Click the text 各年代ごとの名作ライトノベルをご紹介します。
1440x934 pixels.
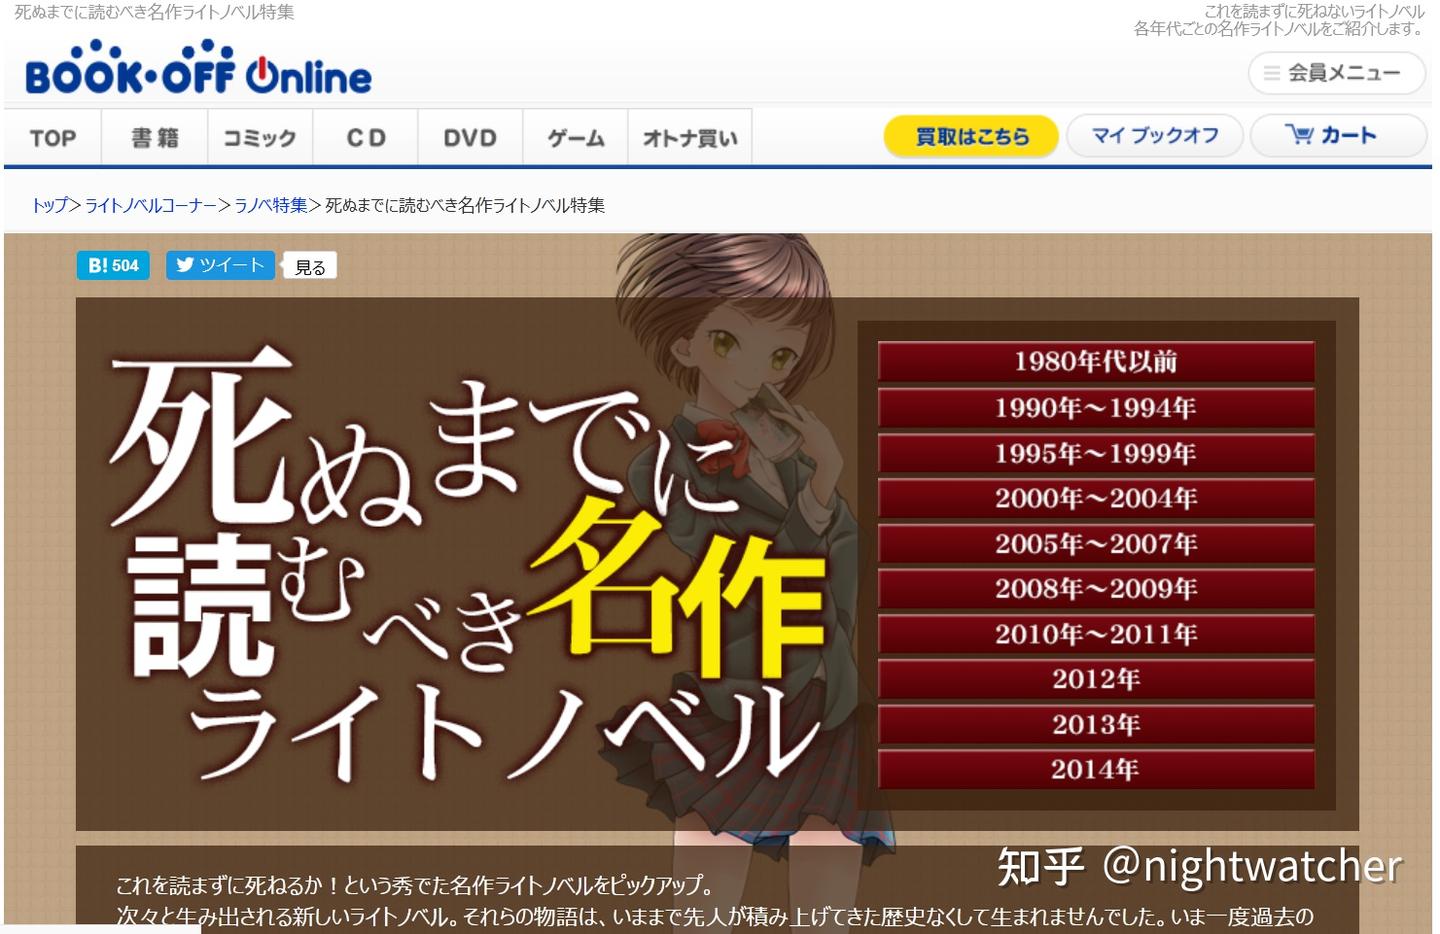(x=1279, y=29)
